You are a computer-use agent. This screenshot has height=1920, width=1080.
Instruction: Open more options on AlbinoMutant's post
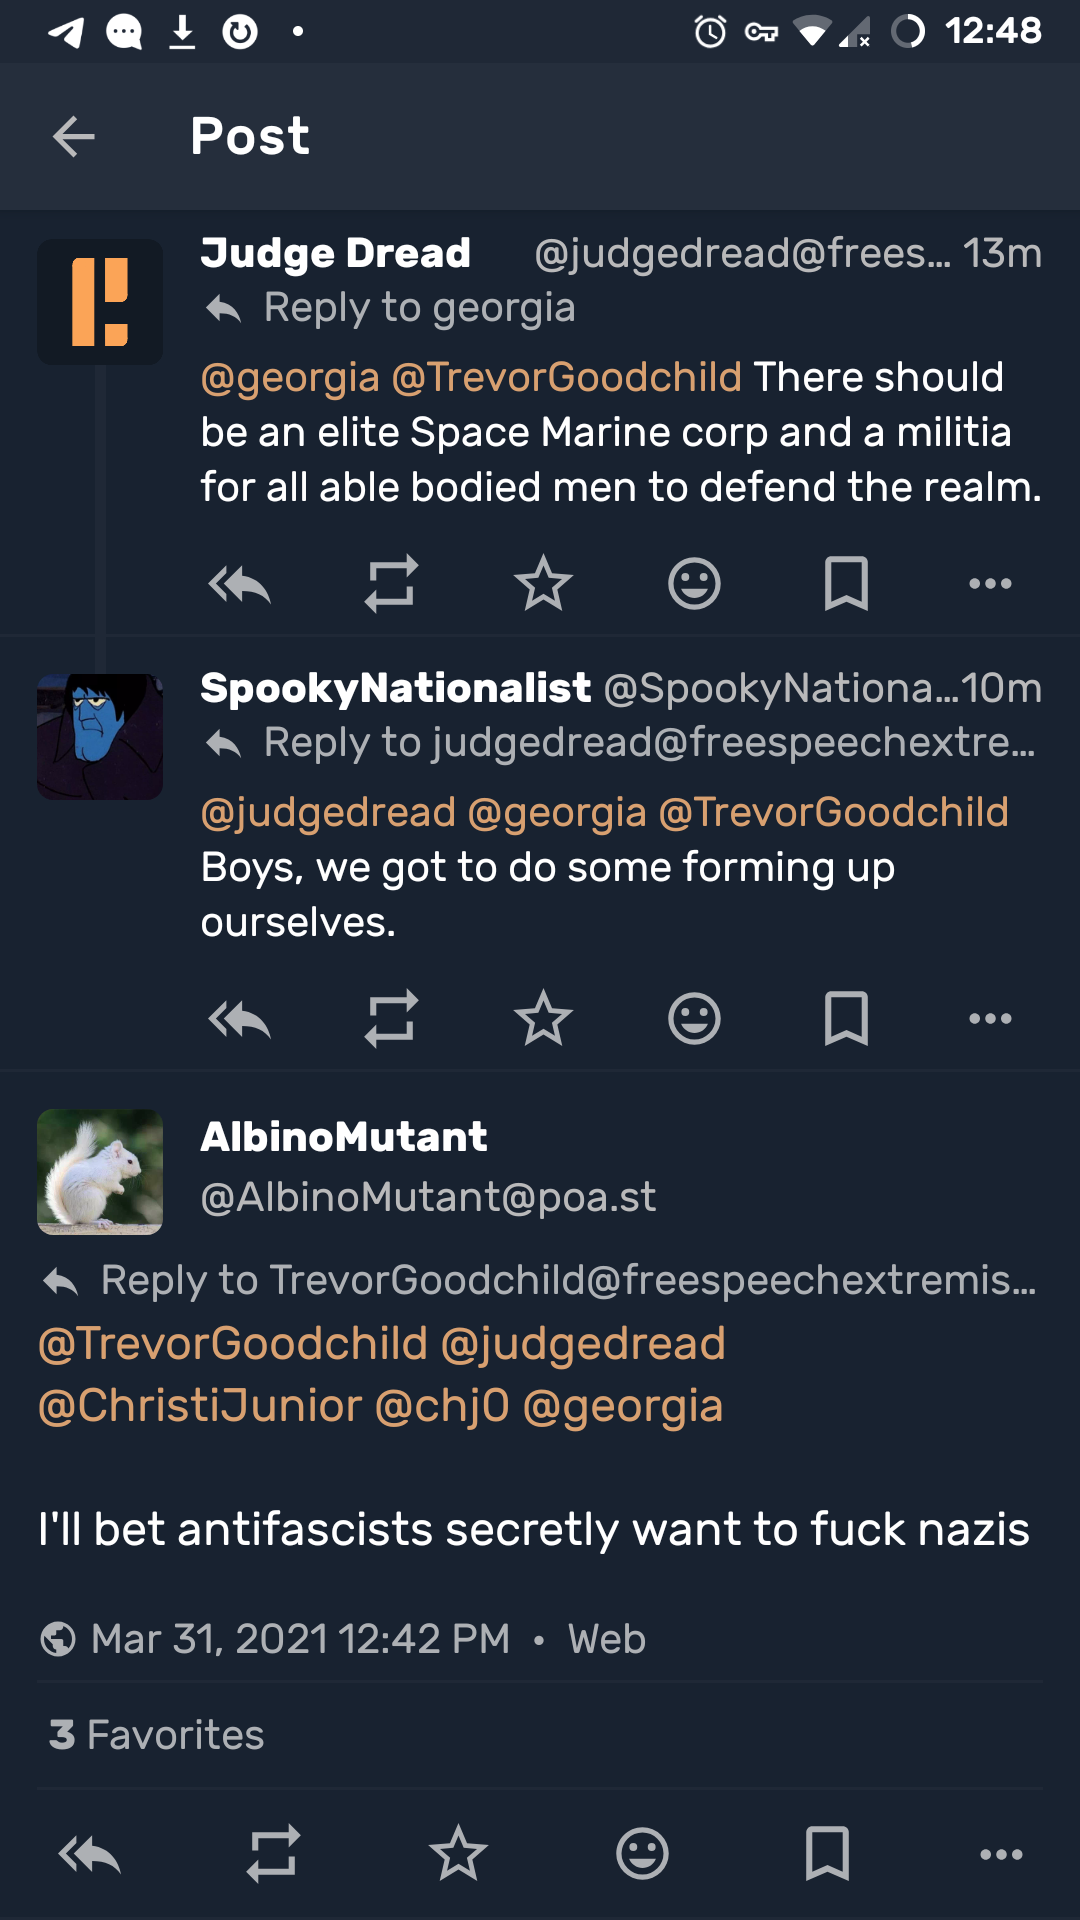(1001, 1855)
